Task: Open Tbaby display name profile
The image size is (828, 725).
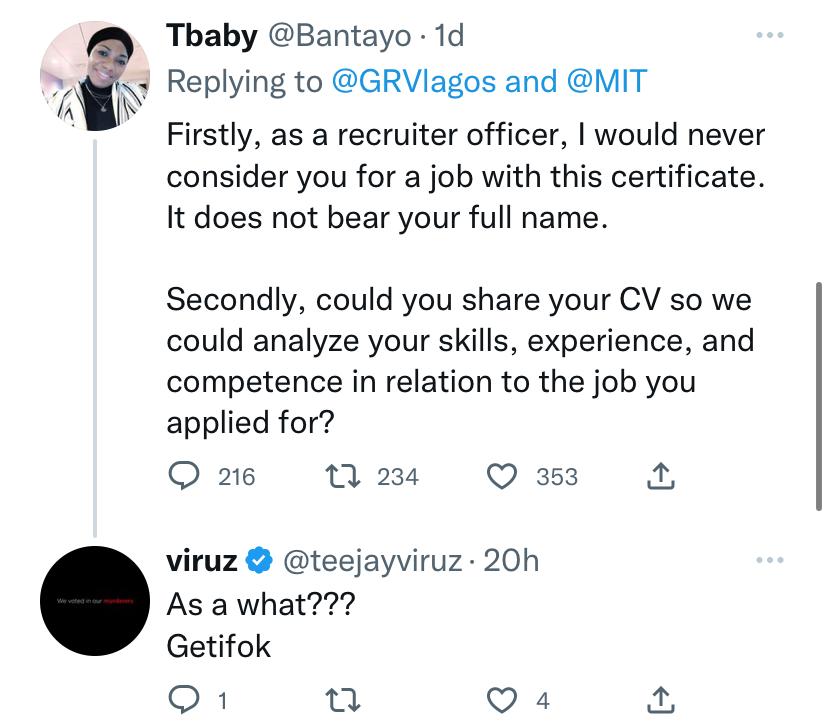Action: click(x=212, y=36)
